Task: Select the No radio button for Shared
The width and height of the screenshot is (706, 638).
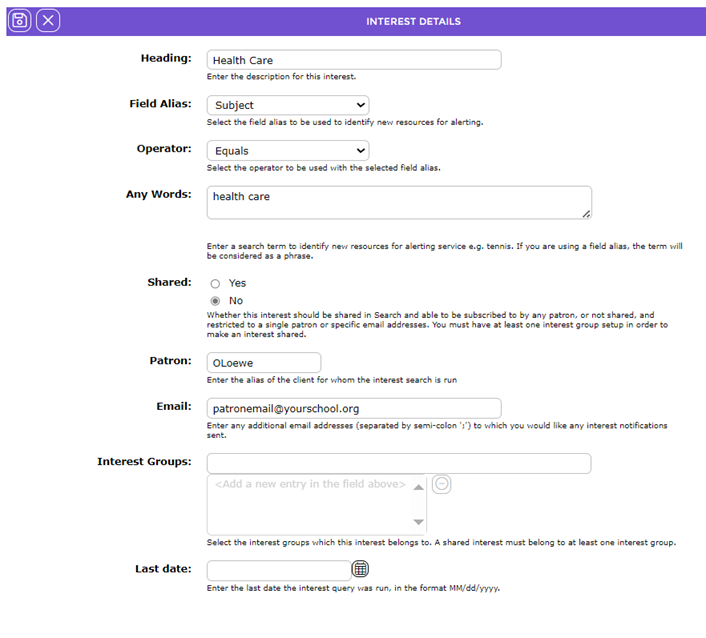Action: click(x=215, y=301)
